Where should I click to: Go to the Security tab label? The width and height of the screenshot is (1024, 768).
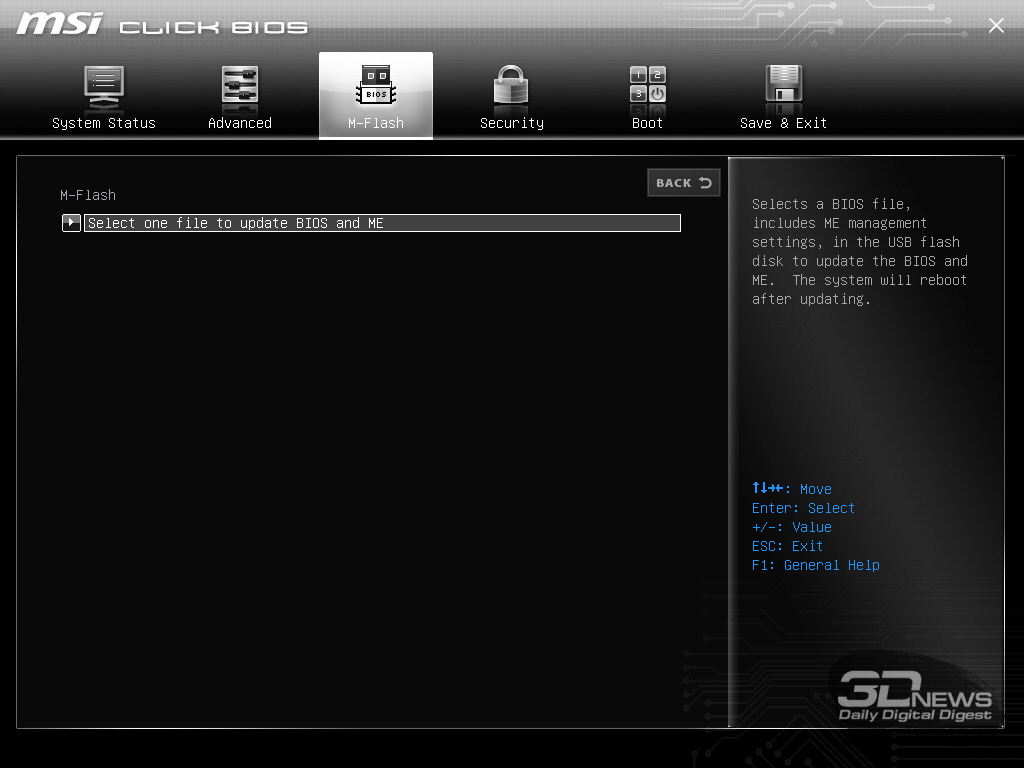[x=512, y=123]
